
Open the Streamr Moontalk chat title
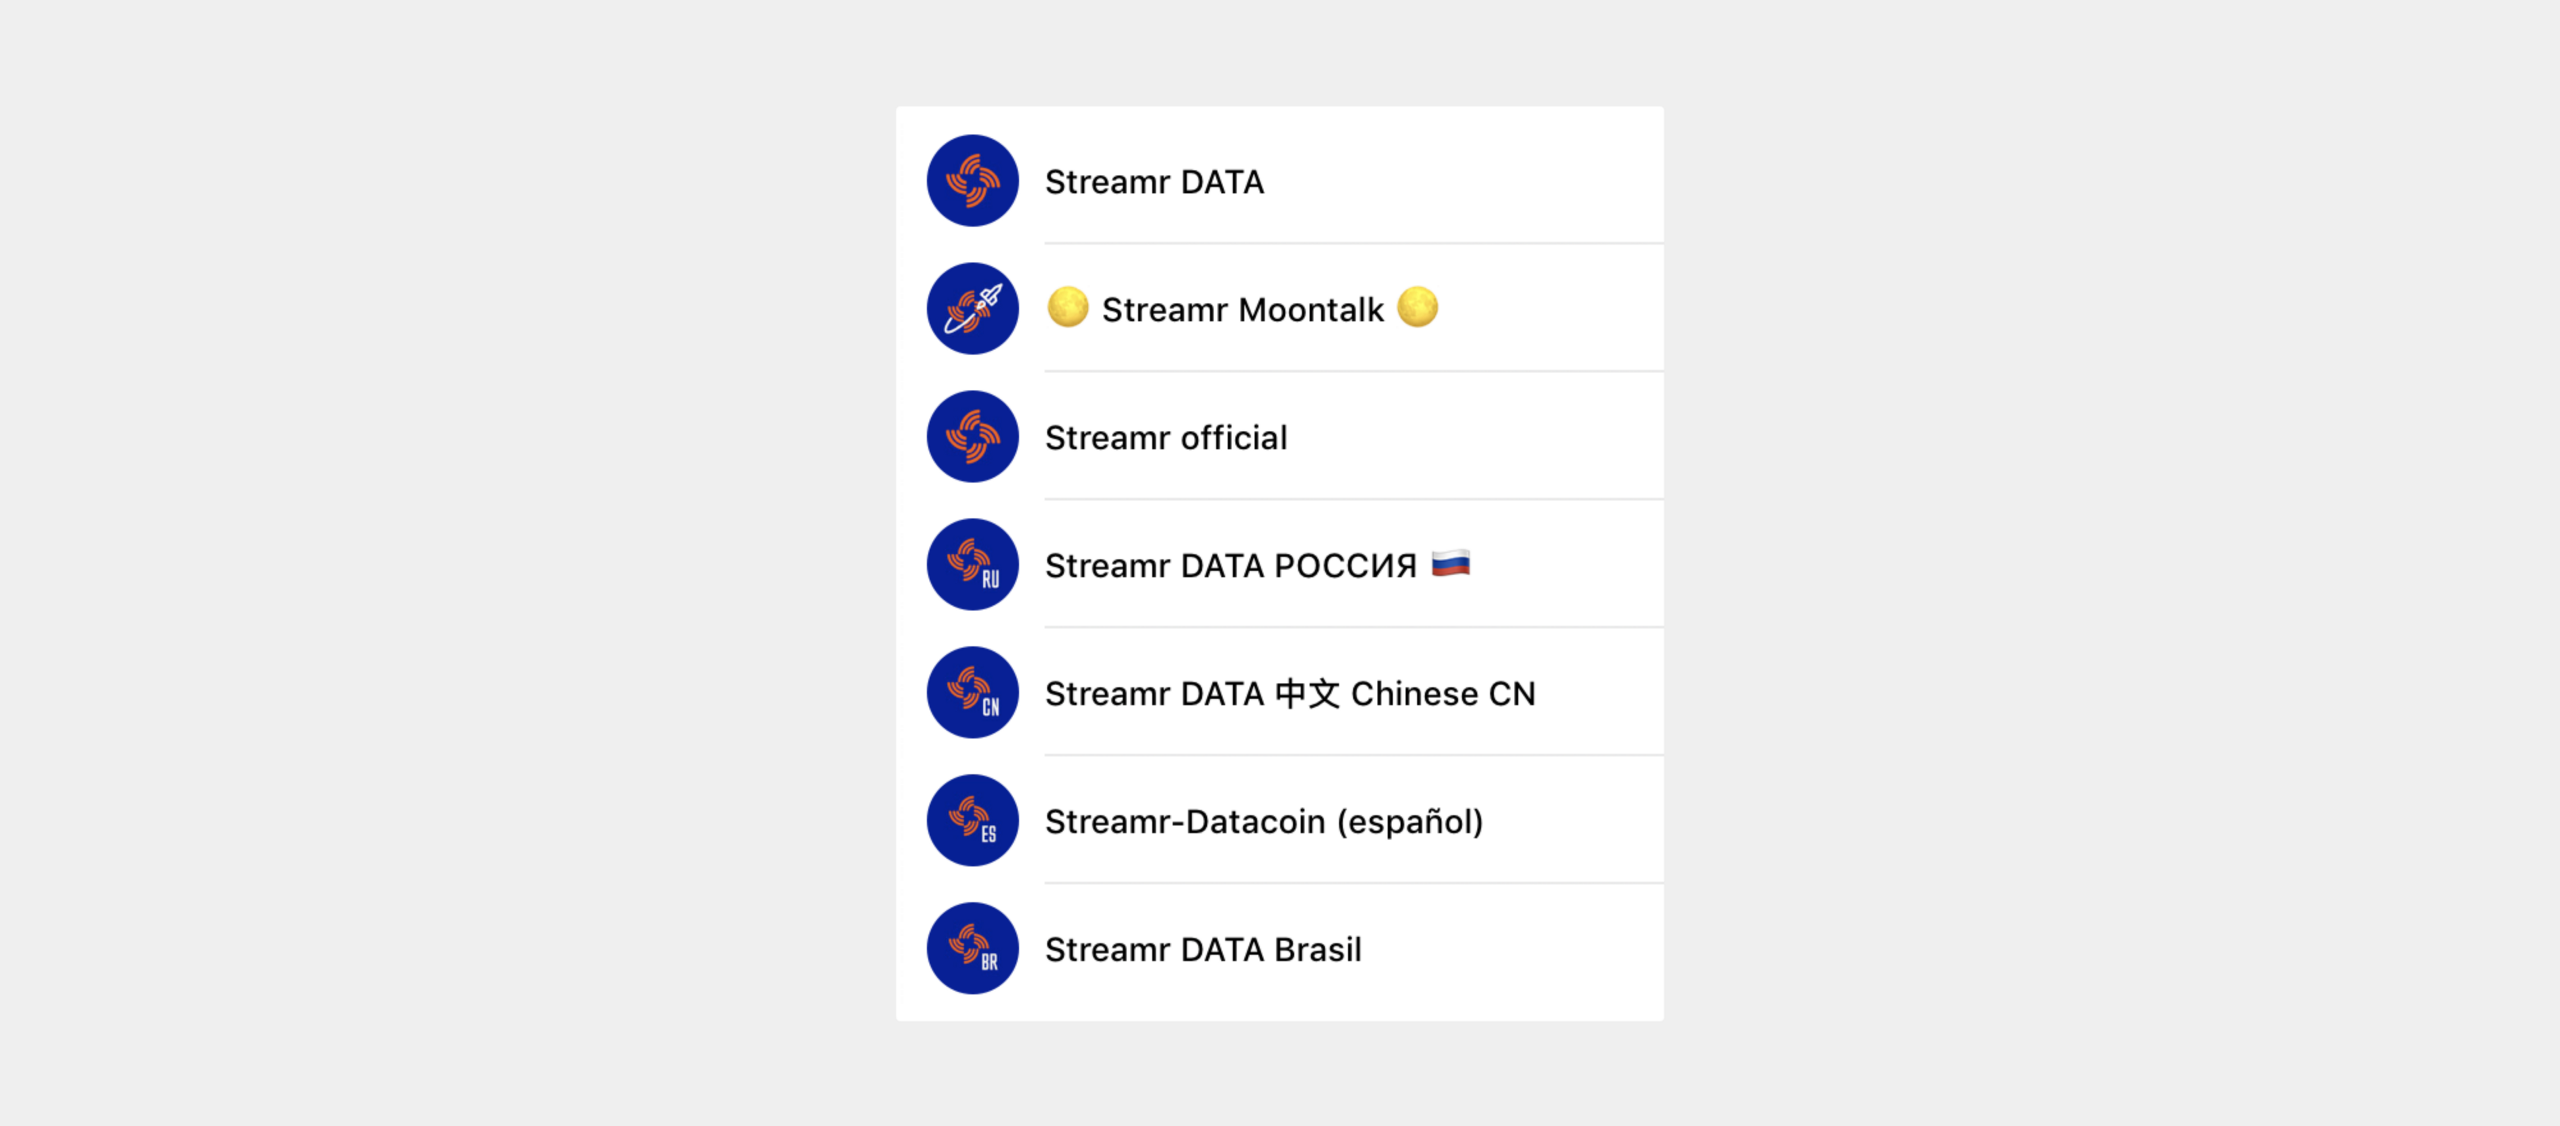1242,310
